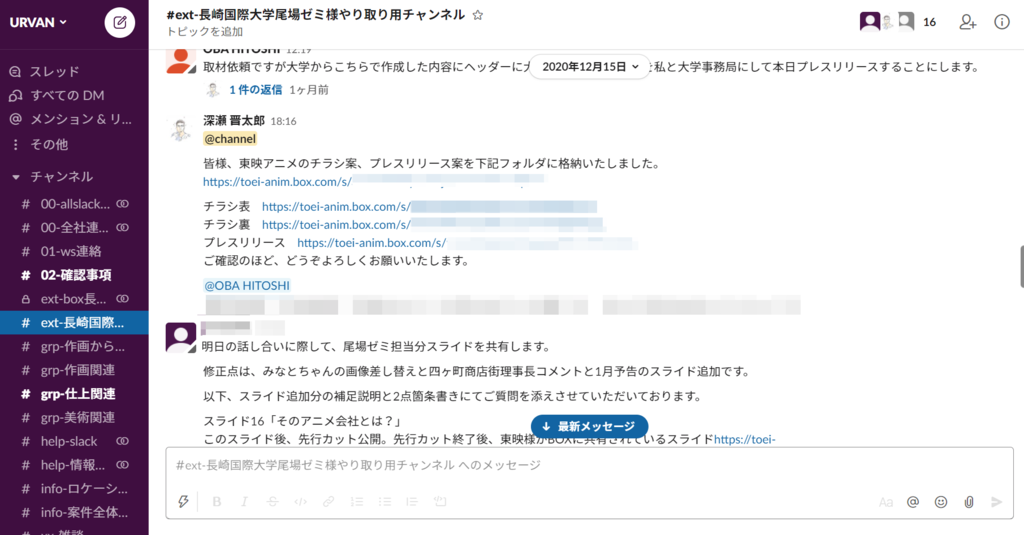Open the 2020年12月15日 date dropdown
Screen dimensions: 1024x535
click(x=590, y=67)
